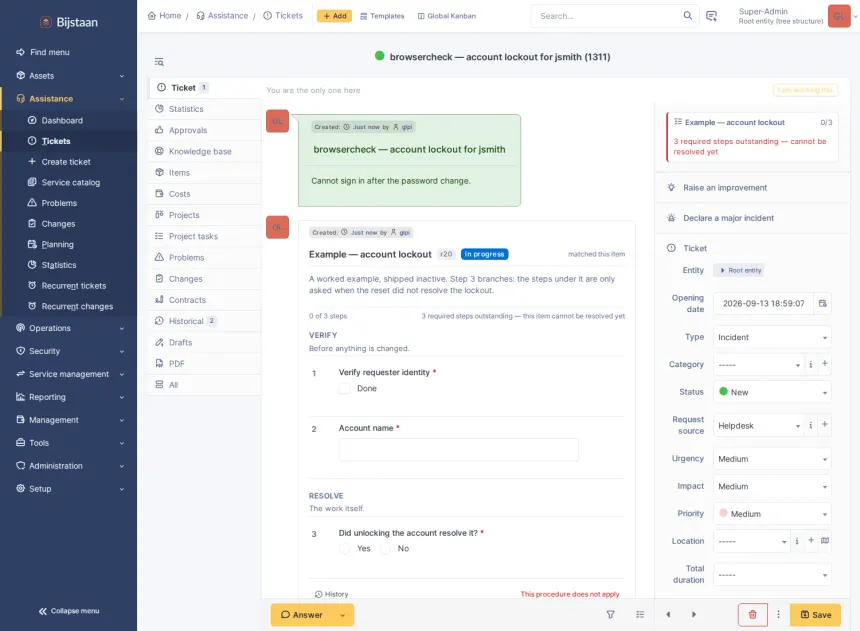Image resolution: width=860 pixels, height=631 pixels.
Task: Add a request source with plus icon
Action: [824, 425]
